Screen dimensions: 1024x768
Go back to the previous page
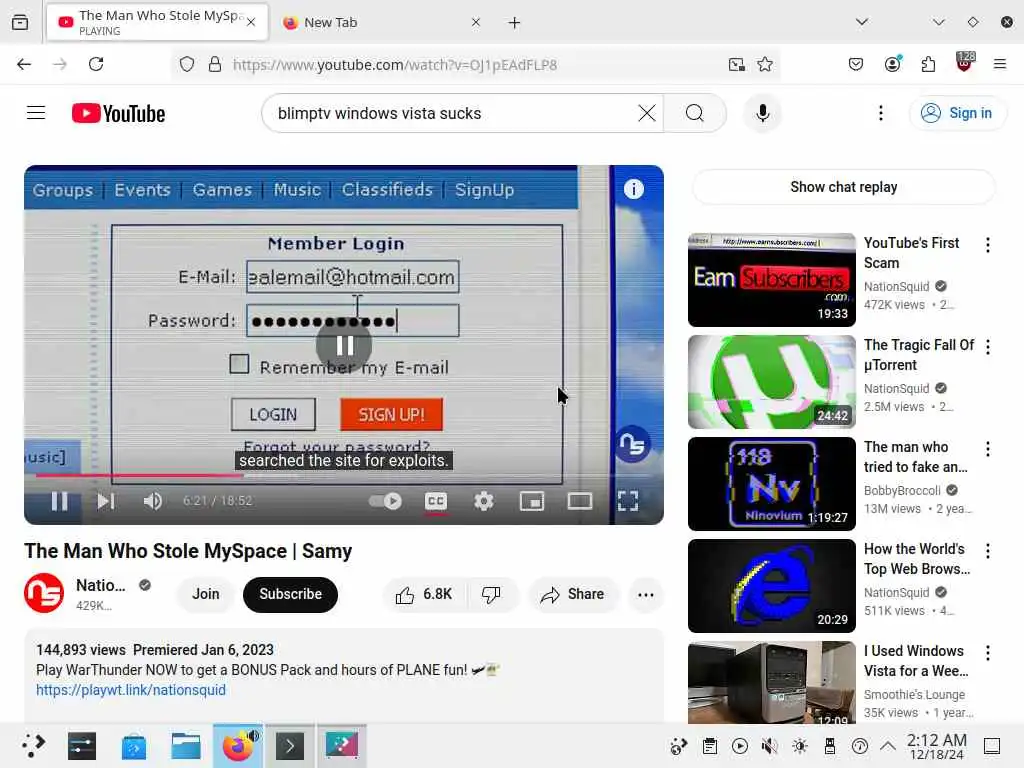pos(24,64)
